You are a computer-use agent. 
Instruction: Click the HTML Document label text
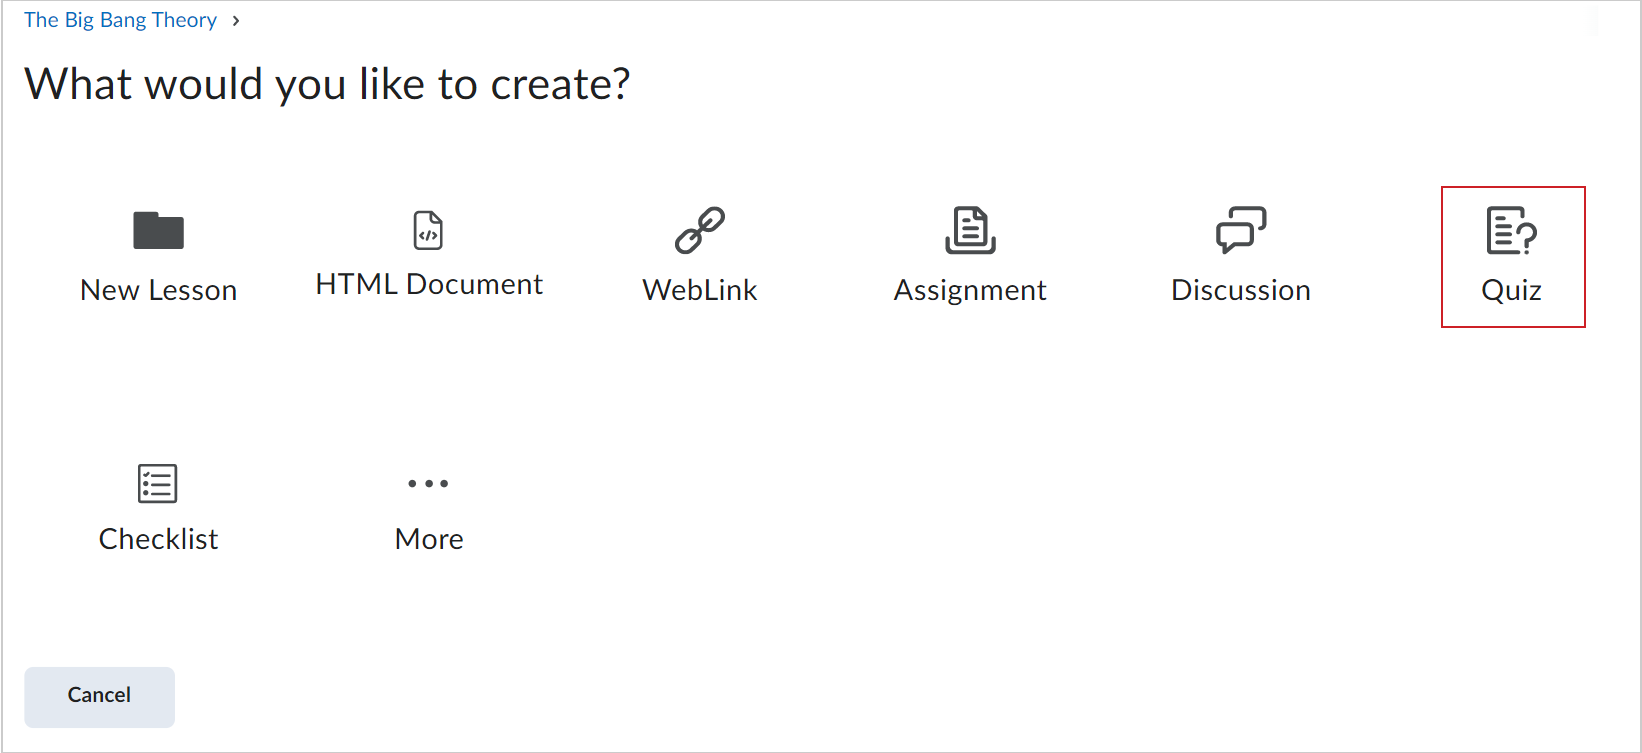click(428, 283)
